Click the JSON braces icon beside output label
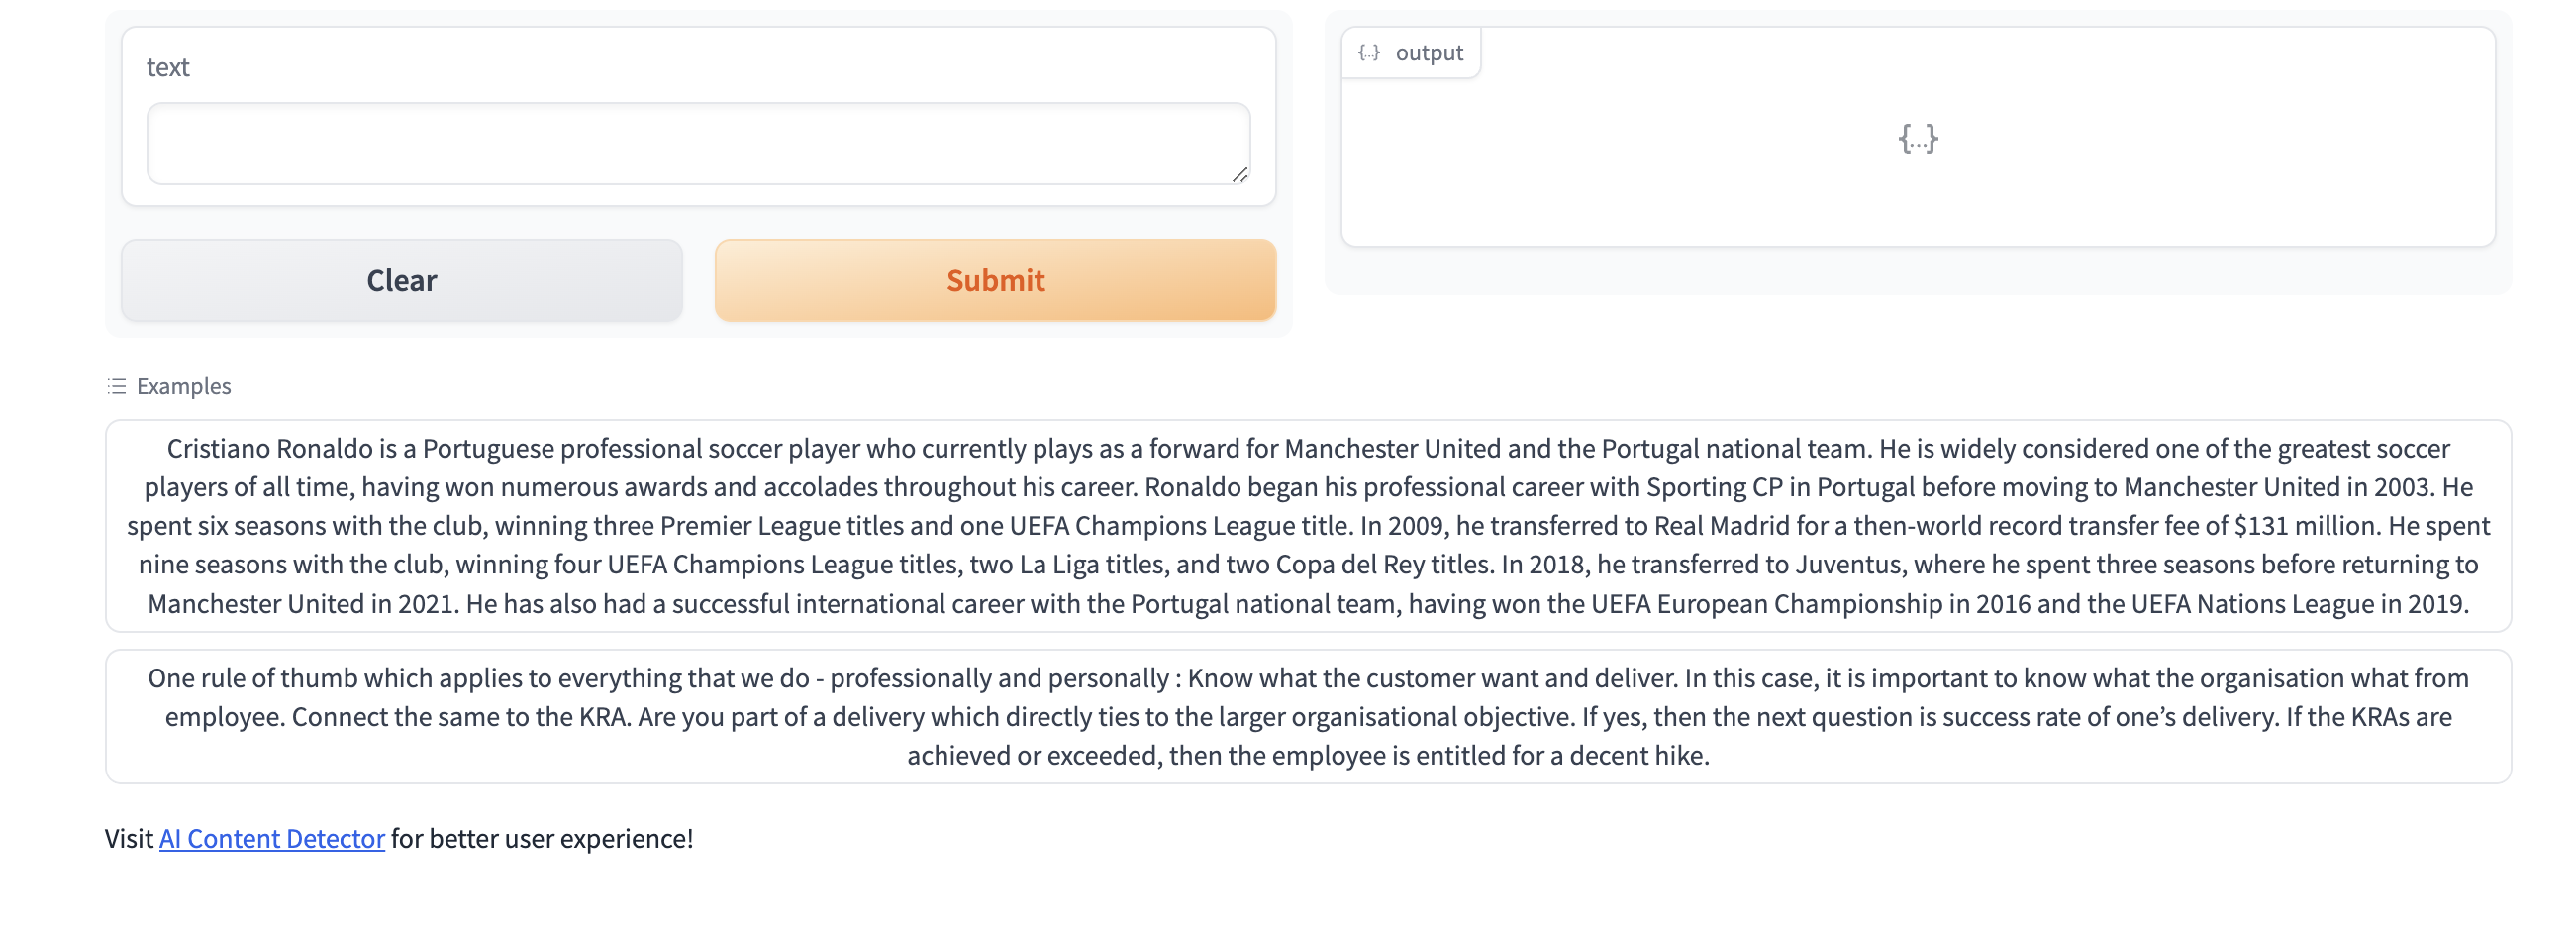This screenshot has height=929, width=2576. point(1368,53)
